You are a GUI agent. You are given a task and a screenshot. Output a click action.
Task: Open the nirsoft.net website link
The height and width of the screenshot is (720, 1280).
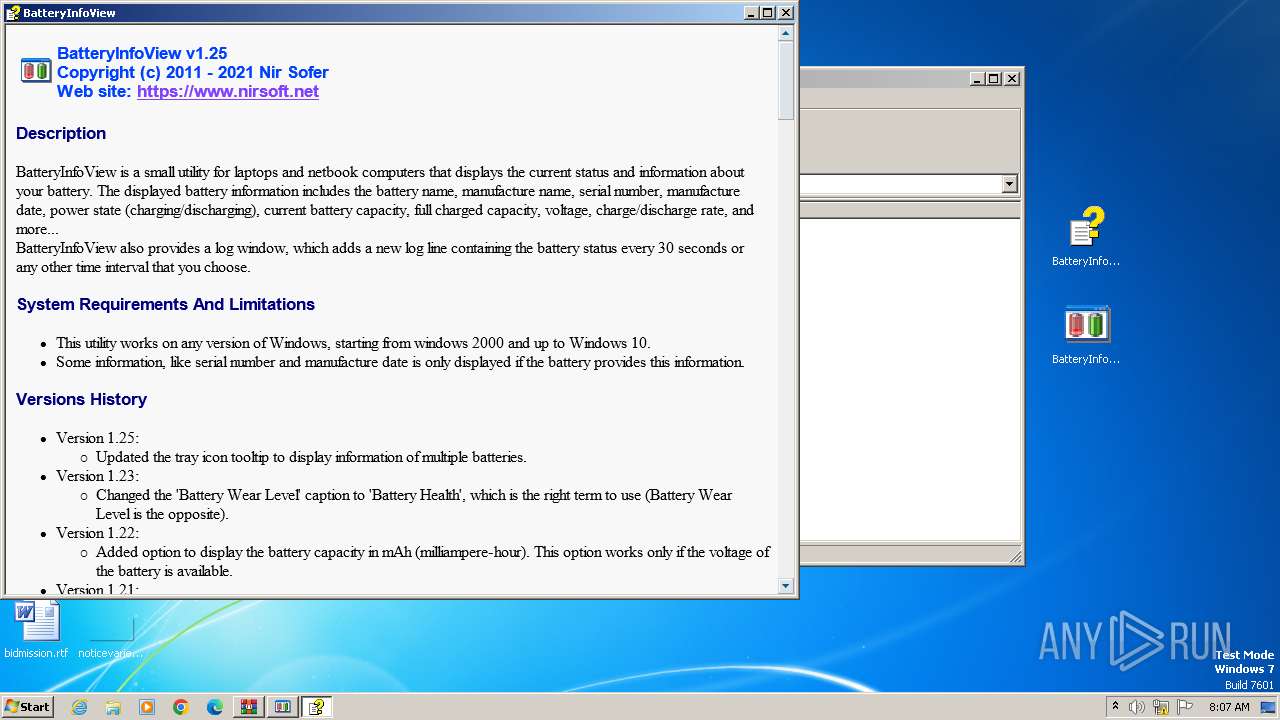228,91
